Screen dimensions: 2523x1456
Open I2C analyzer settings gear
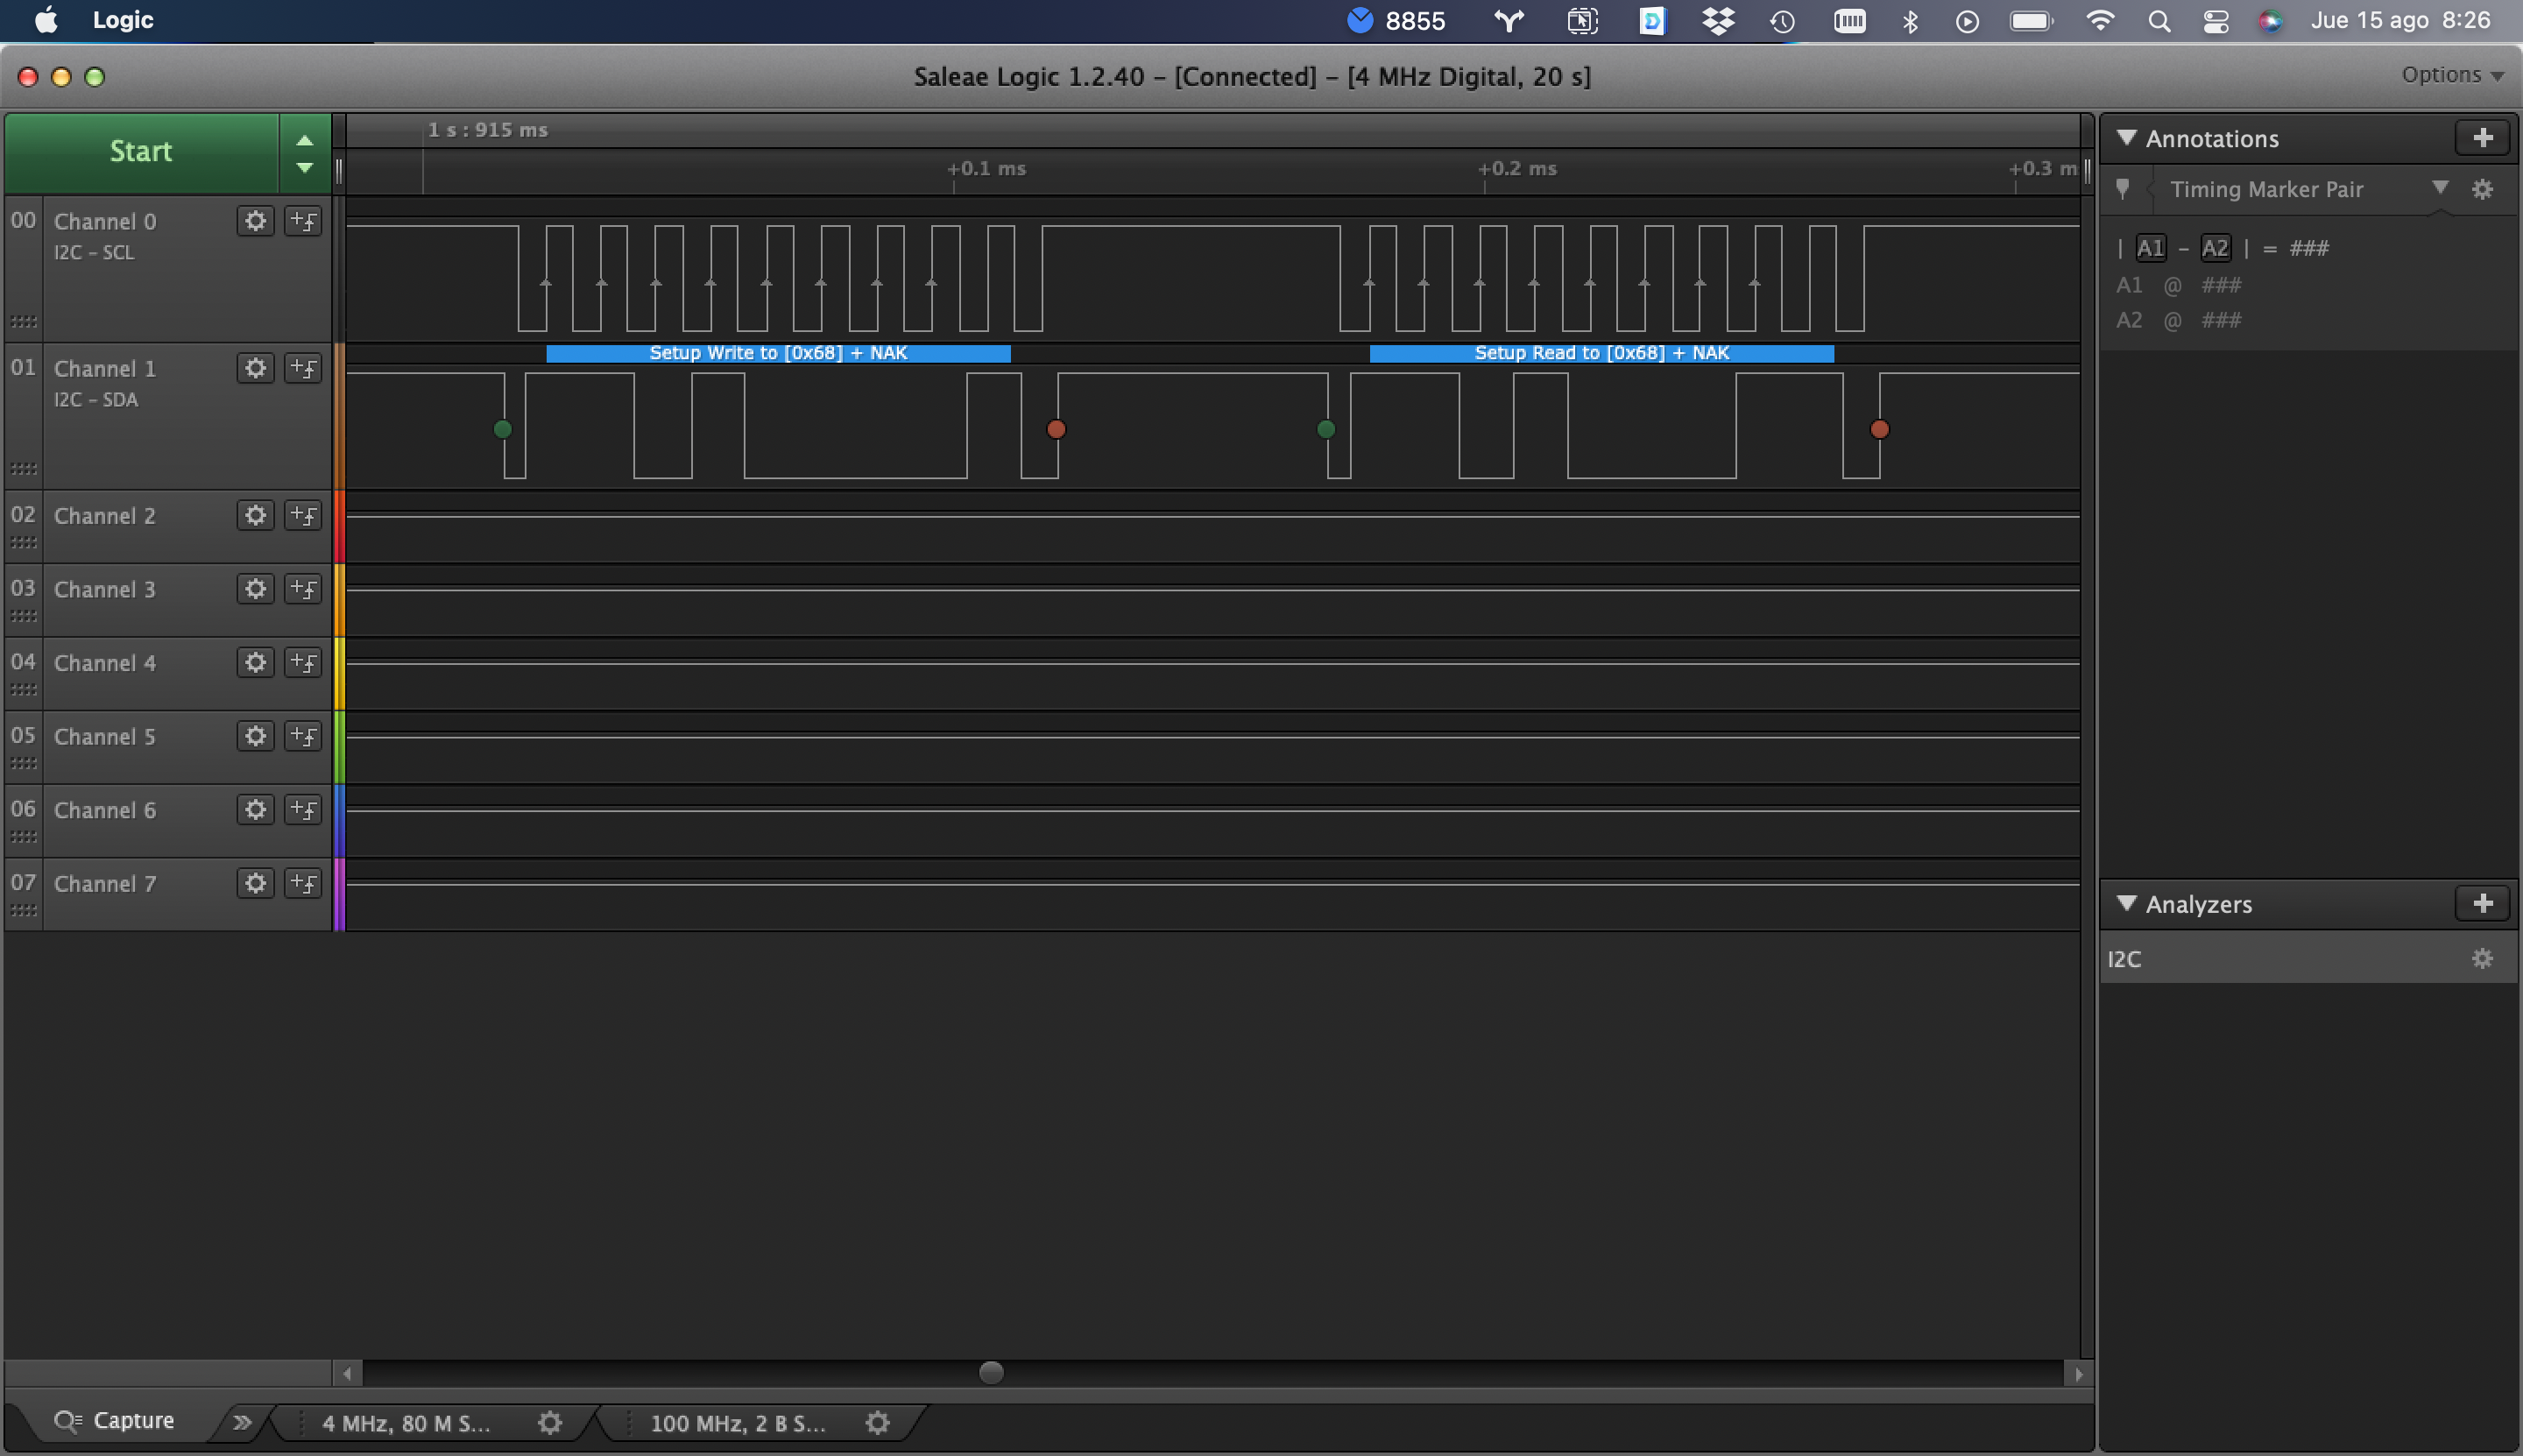[2482, 959]
